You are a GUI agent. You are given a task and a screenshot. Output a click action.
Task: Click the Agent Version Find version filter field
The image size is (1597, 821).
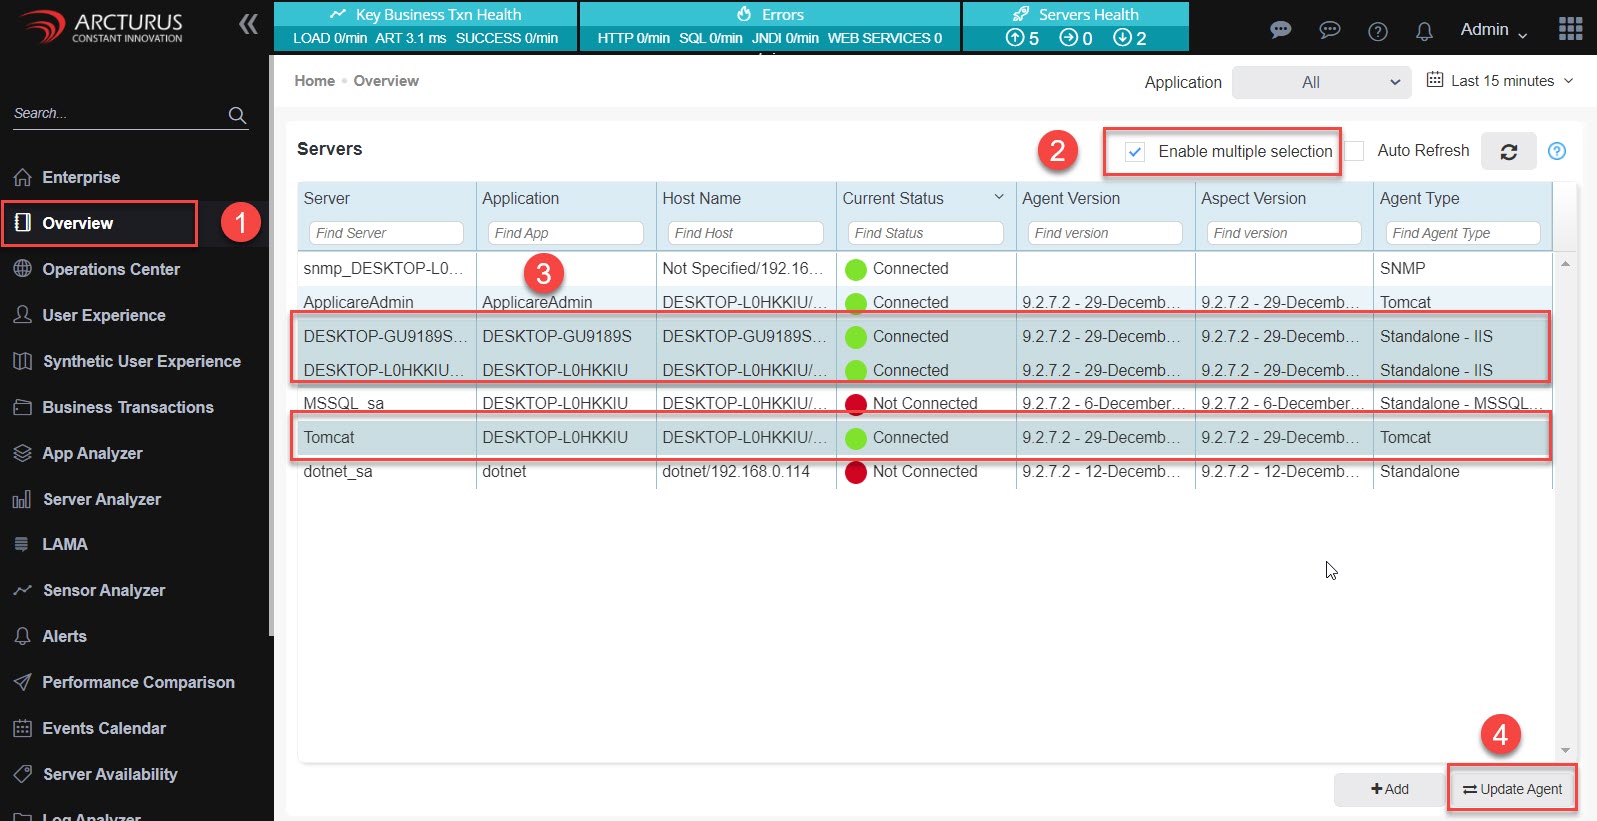pos(1105,233)
